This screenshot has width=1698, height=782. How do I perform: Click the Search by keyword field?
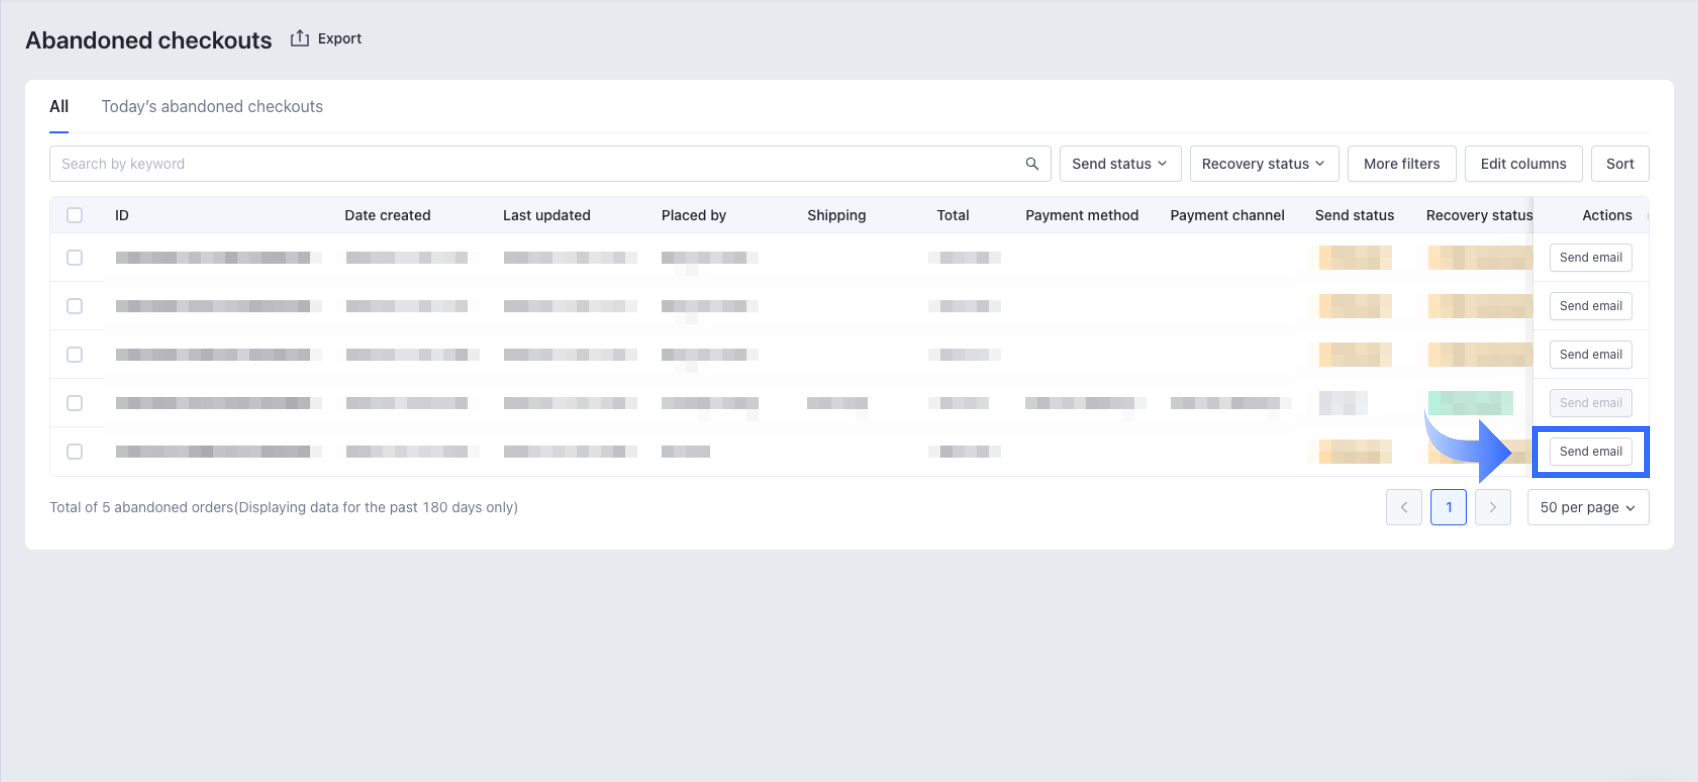(x=535, y=164)
